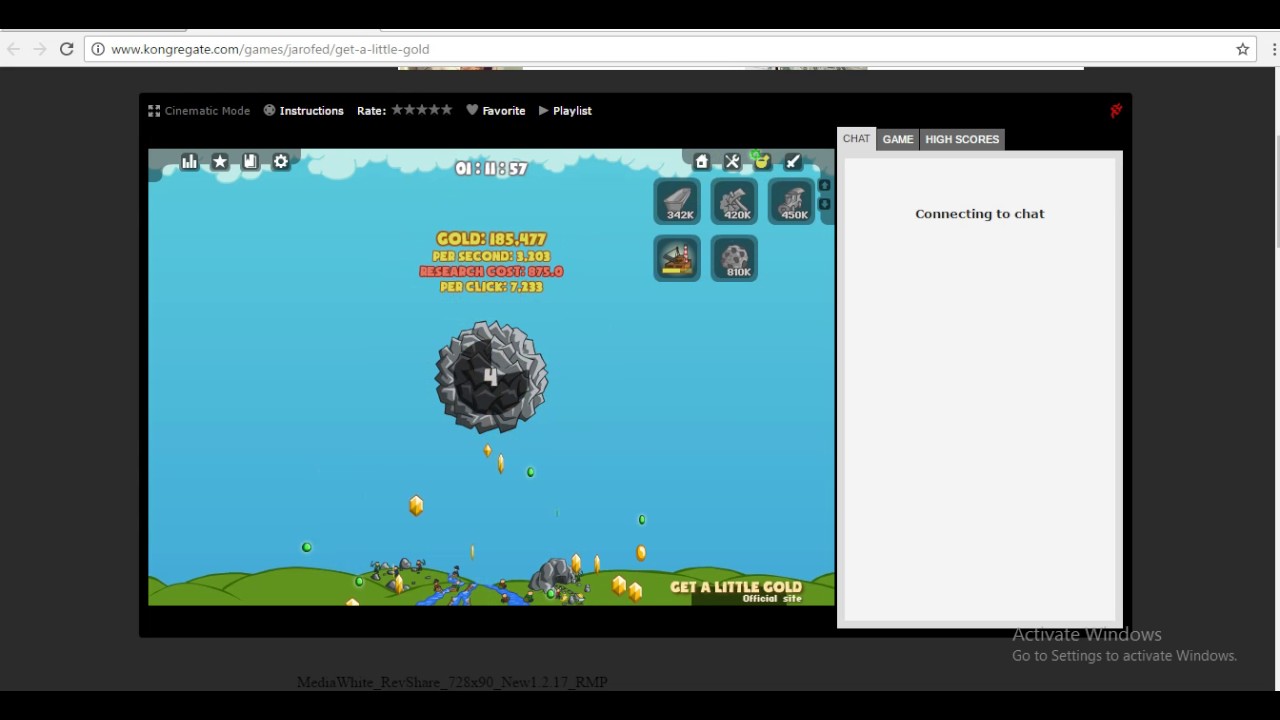Buy the 450K mine cart upgrade
This screenshot has width=1280, height=720.
[x=791, y=202]
